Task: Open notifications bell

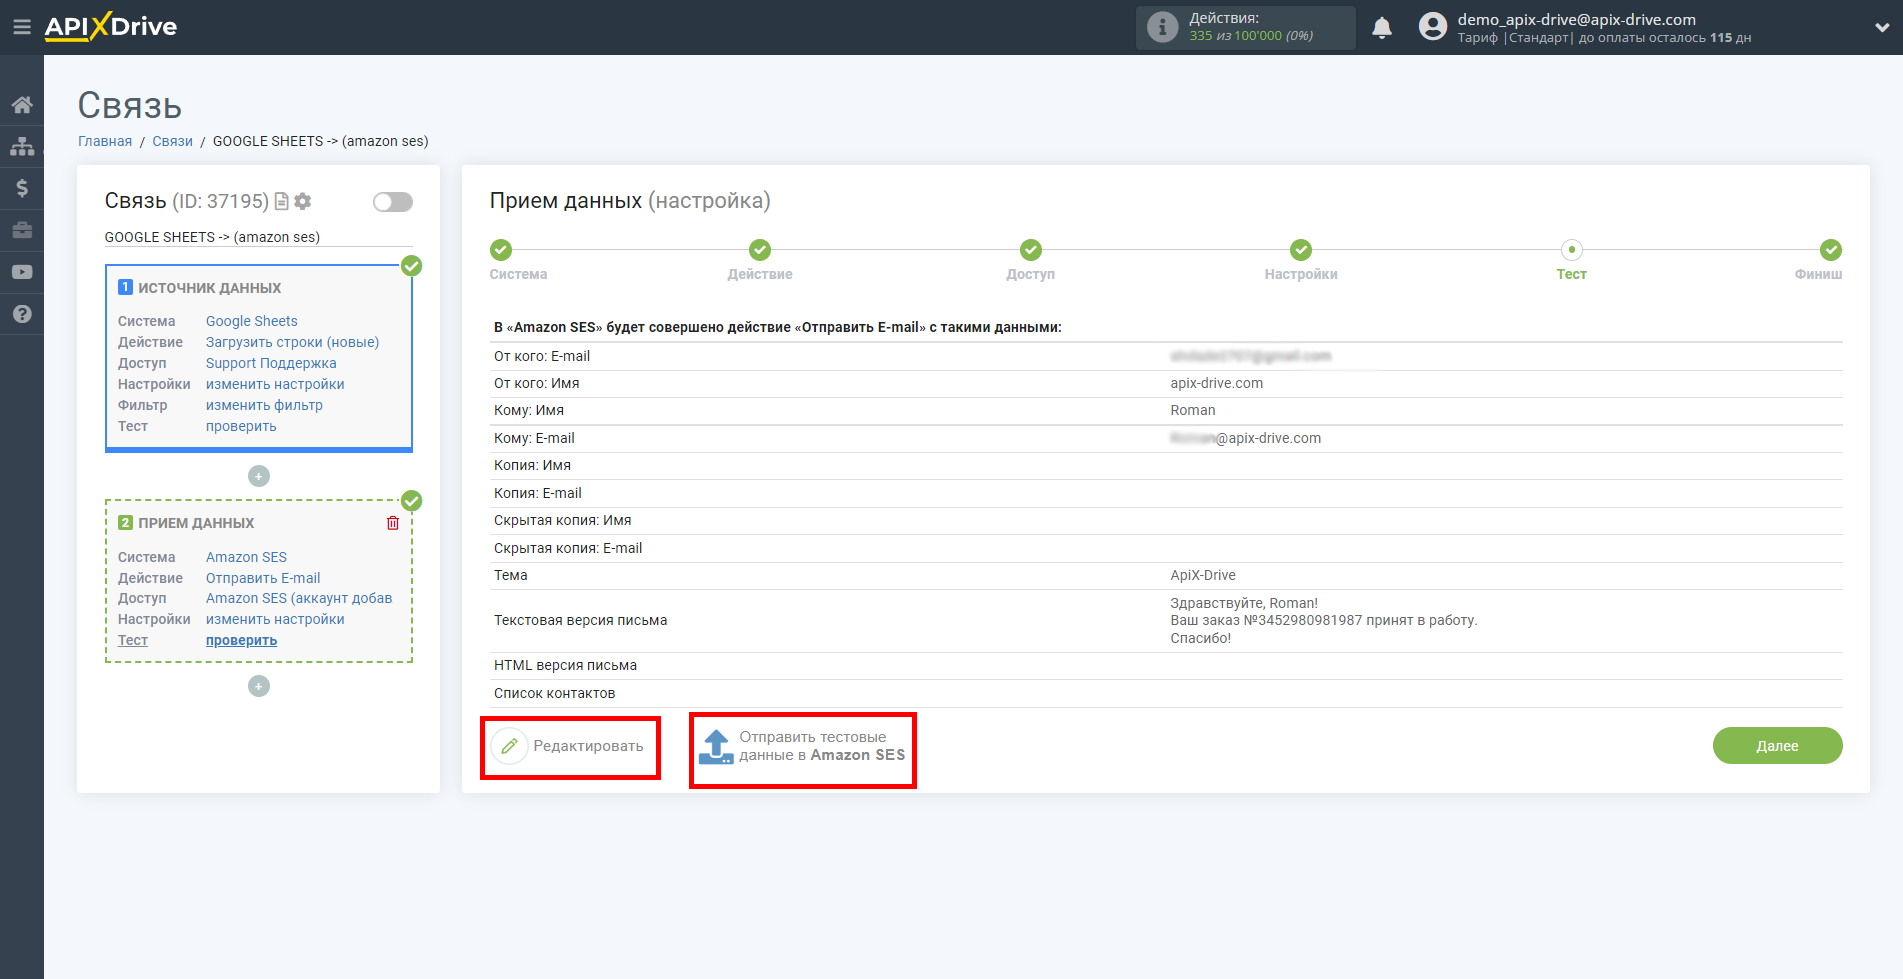Action: pos(1382,28)
